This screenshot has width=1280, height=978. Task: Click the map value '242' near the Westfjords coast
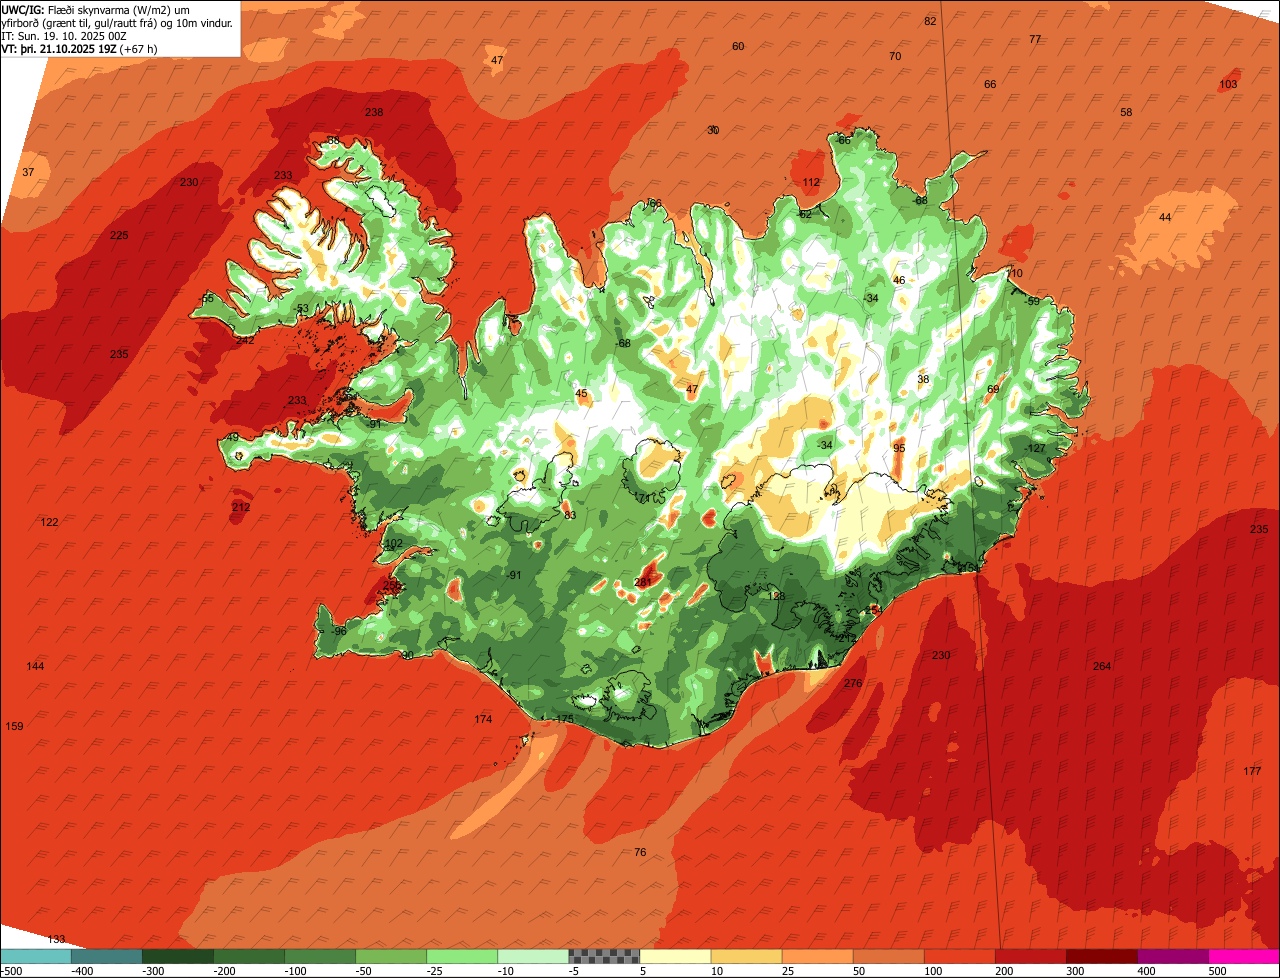pyautogui.click(x=245, y=340)
